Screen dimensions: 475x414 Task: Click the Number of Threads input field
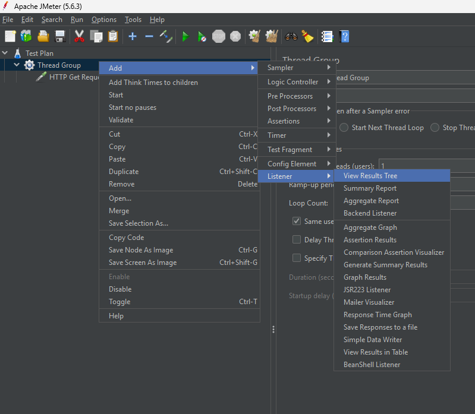click(x=427, y=165)
